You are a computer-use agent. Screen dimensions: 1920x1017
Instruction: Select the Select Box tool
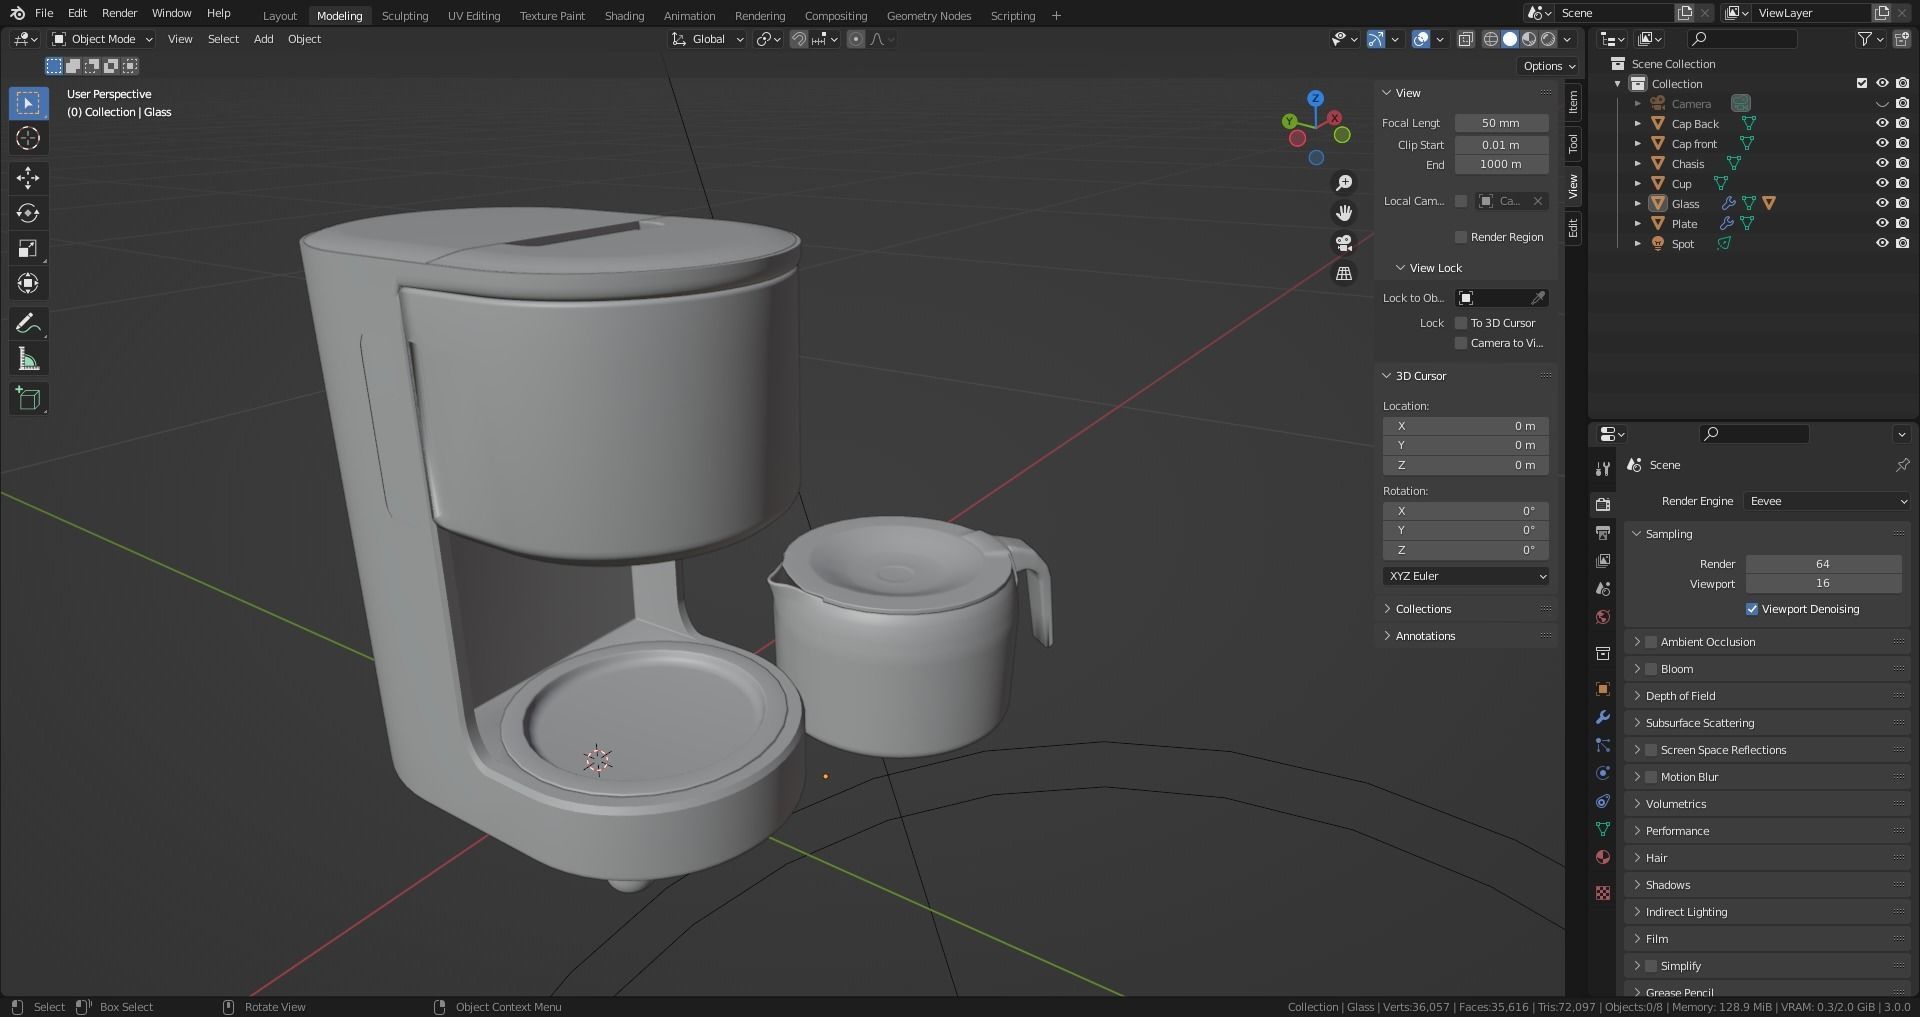(28, 103)
